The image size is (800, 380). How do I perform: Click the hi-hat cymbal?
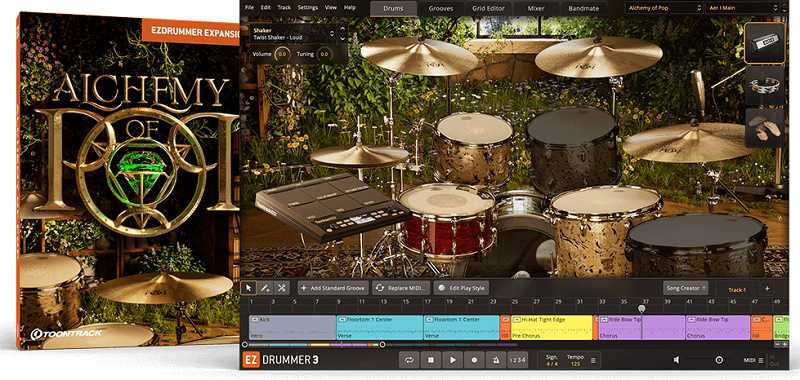point(360,155)
